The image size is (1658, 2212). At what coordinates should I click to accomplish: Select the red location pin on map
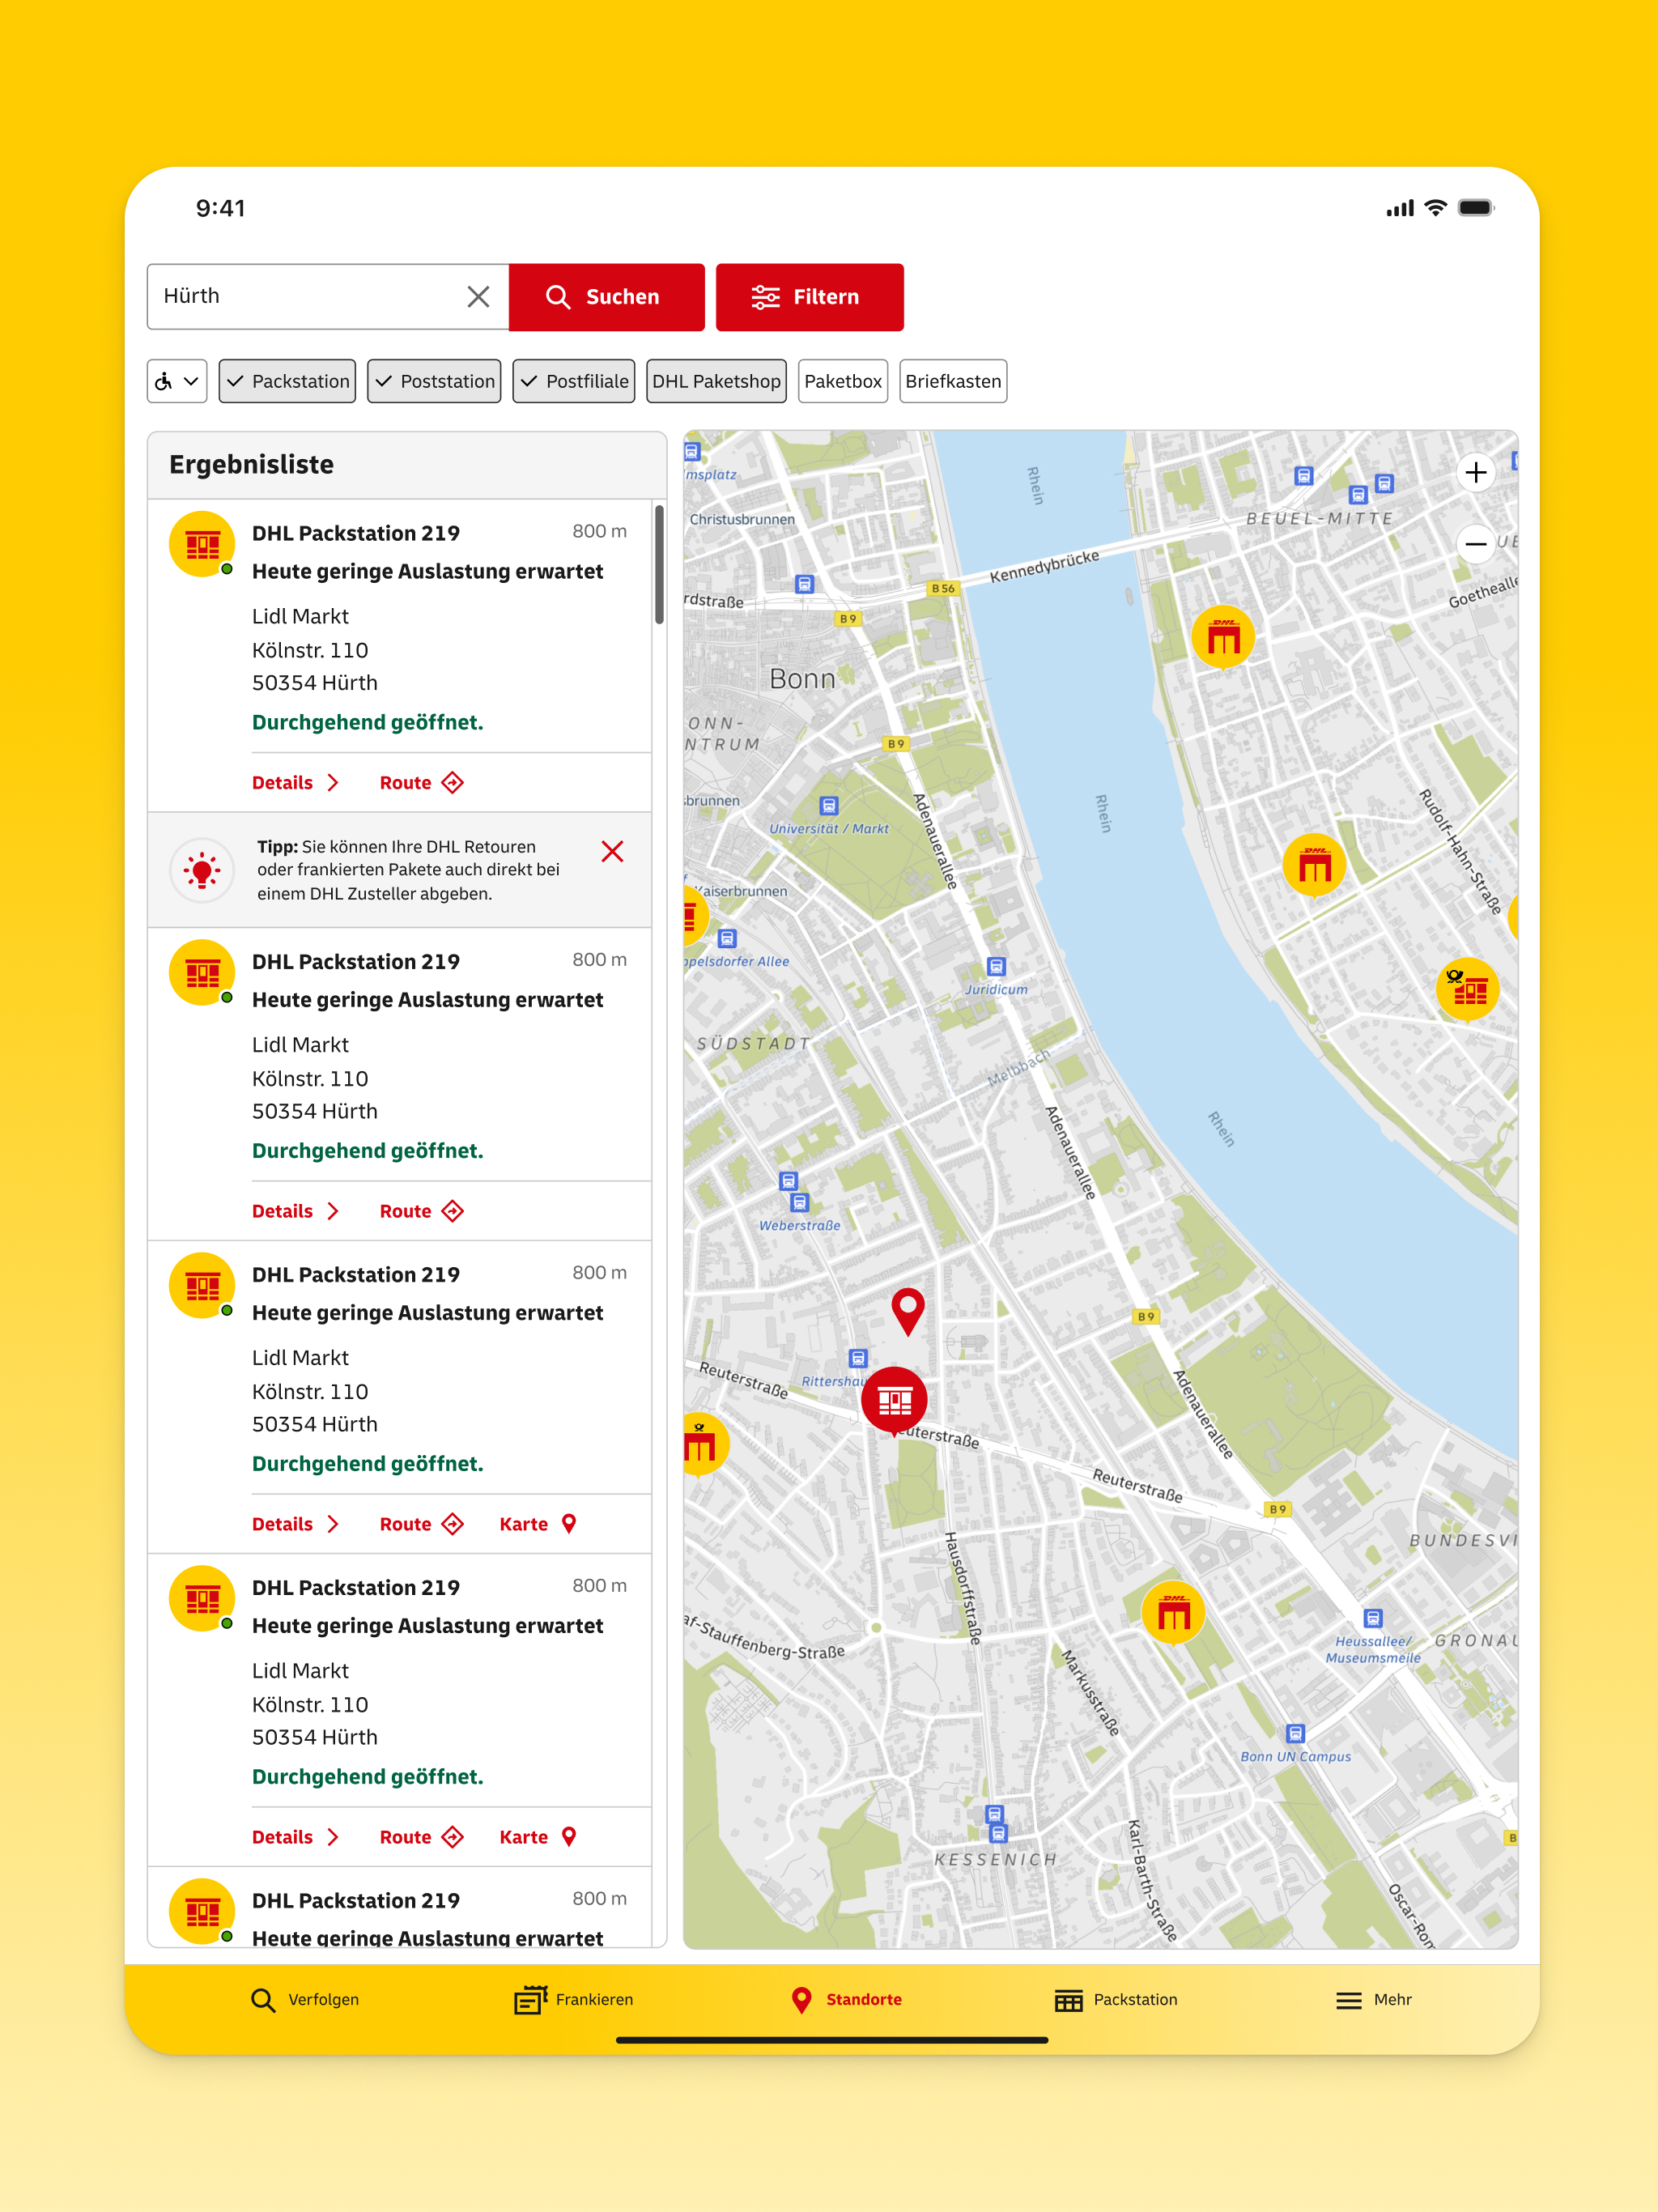pos(907,1311)
